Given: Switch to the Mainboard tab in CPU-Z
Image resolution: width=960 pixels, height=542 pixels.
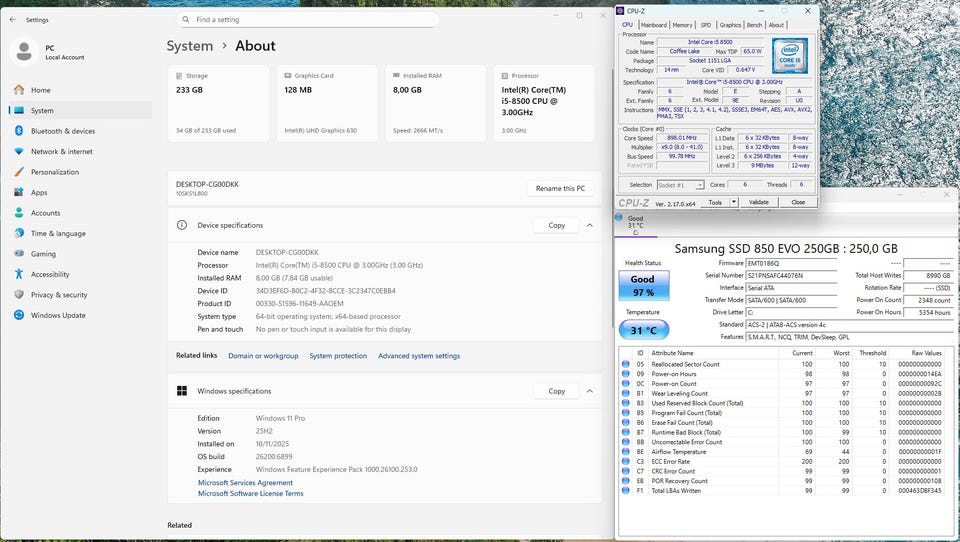Looking at the screenshot, I should click(x=653, y=25).
